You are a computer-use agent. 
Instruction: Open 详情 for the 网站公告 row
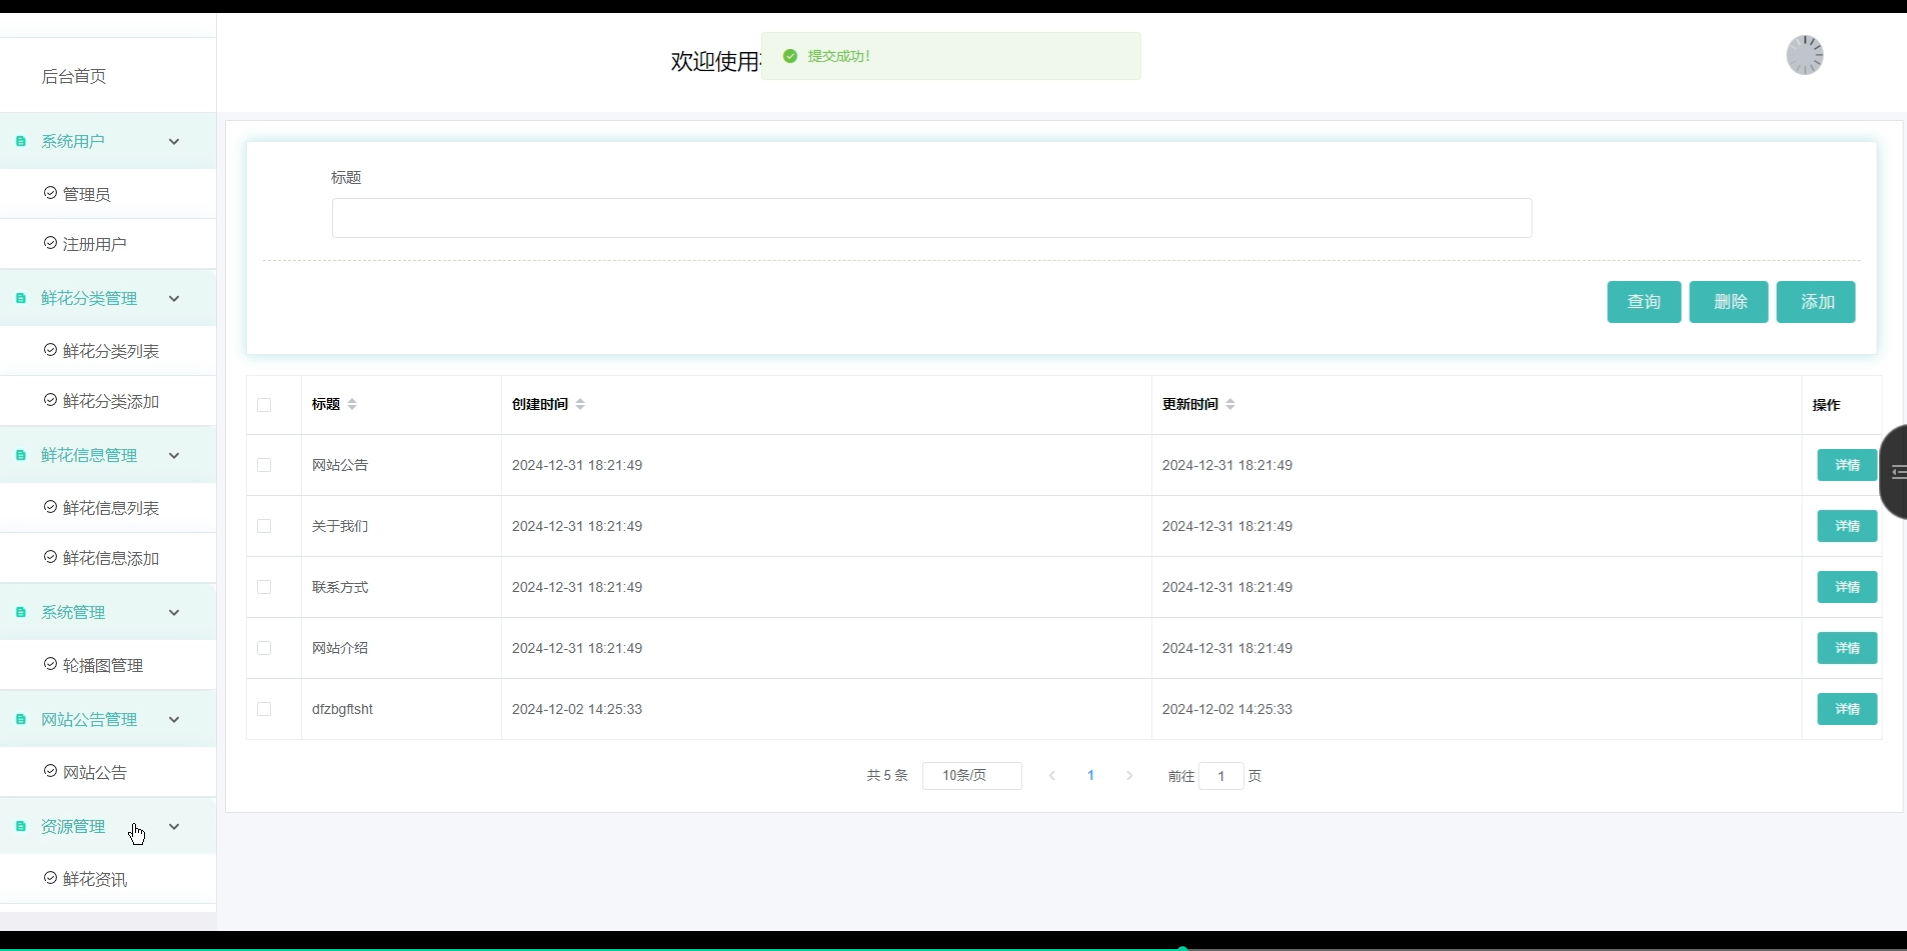(x=1847, y=465)
